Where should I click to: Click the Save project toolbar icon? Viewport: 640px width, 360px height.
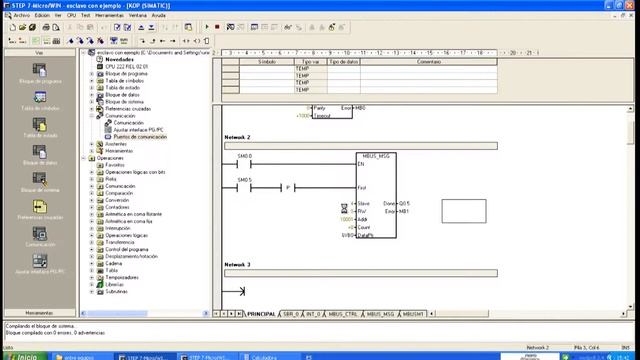[32, 27]
